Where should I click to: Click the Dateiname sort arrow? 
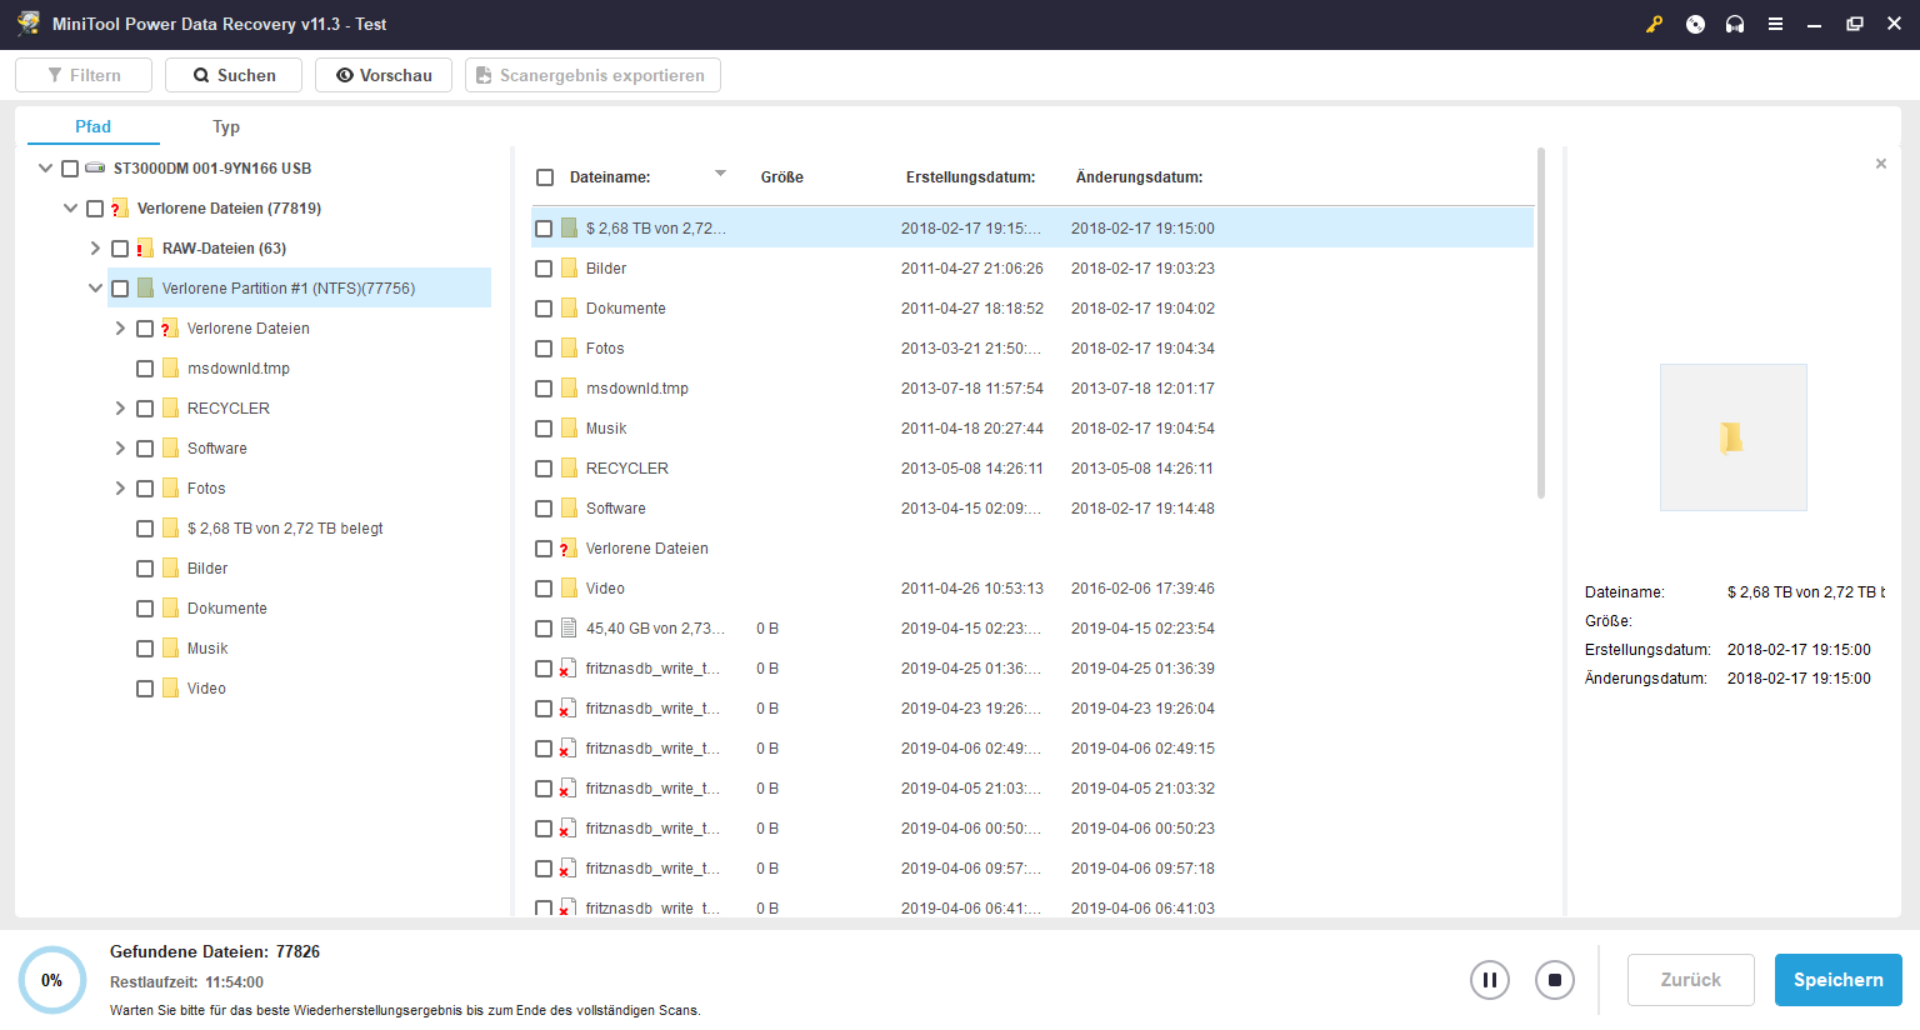tap(720, 174)
